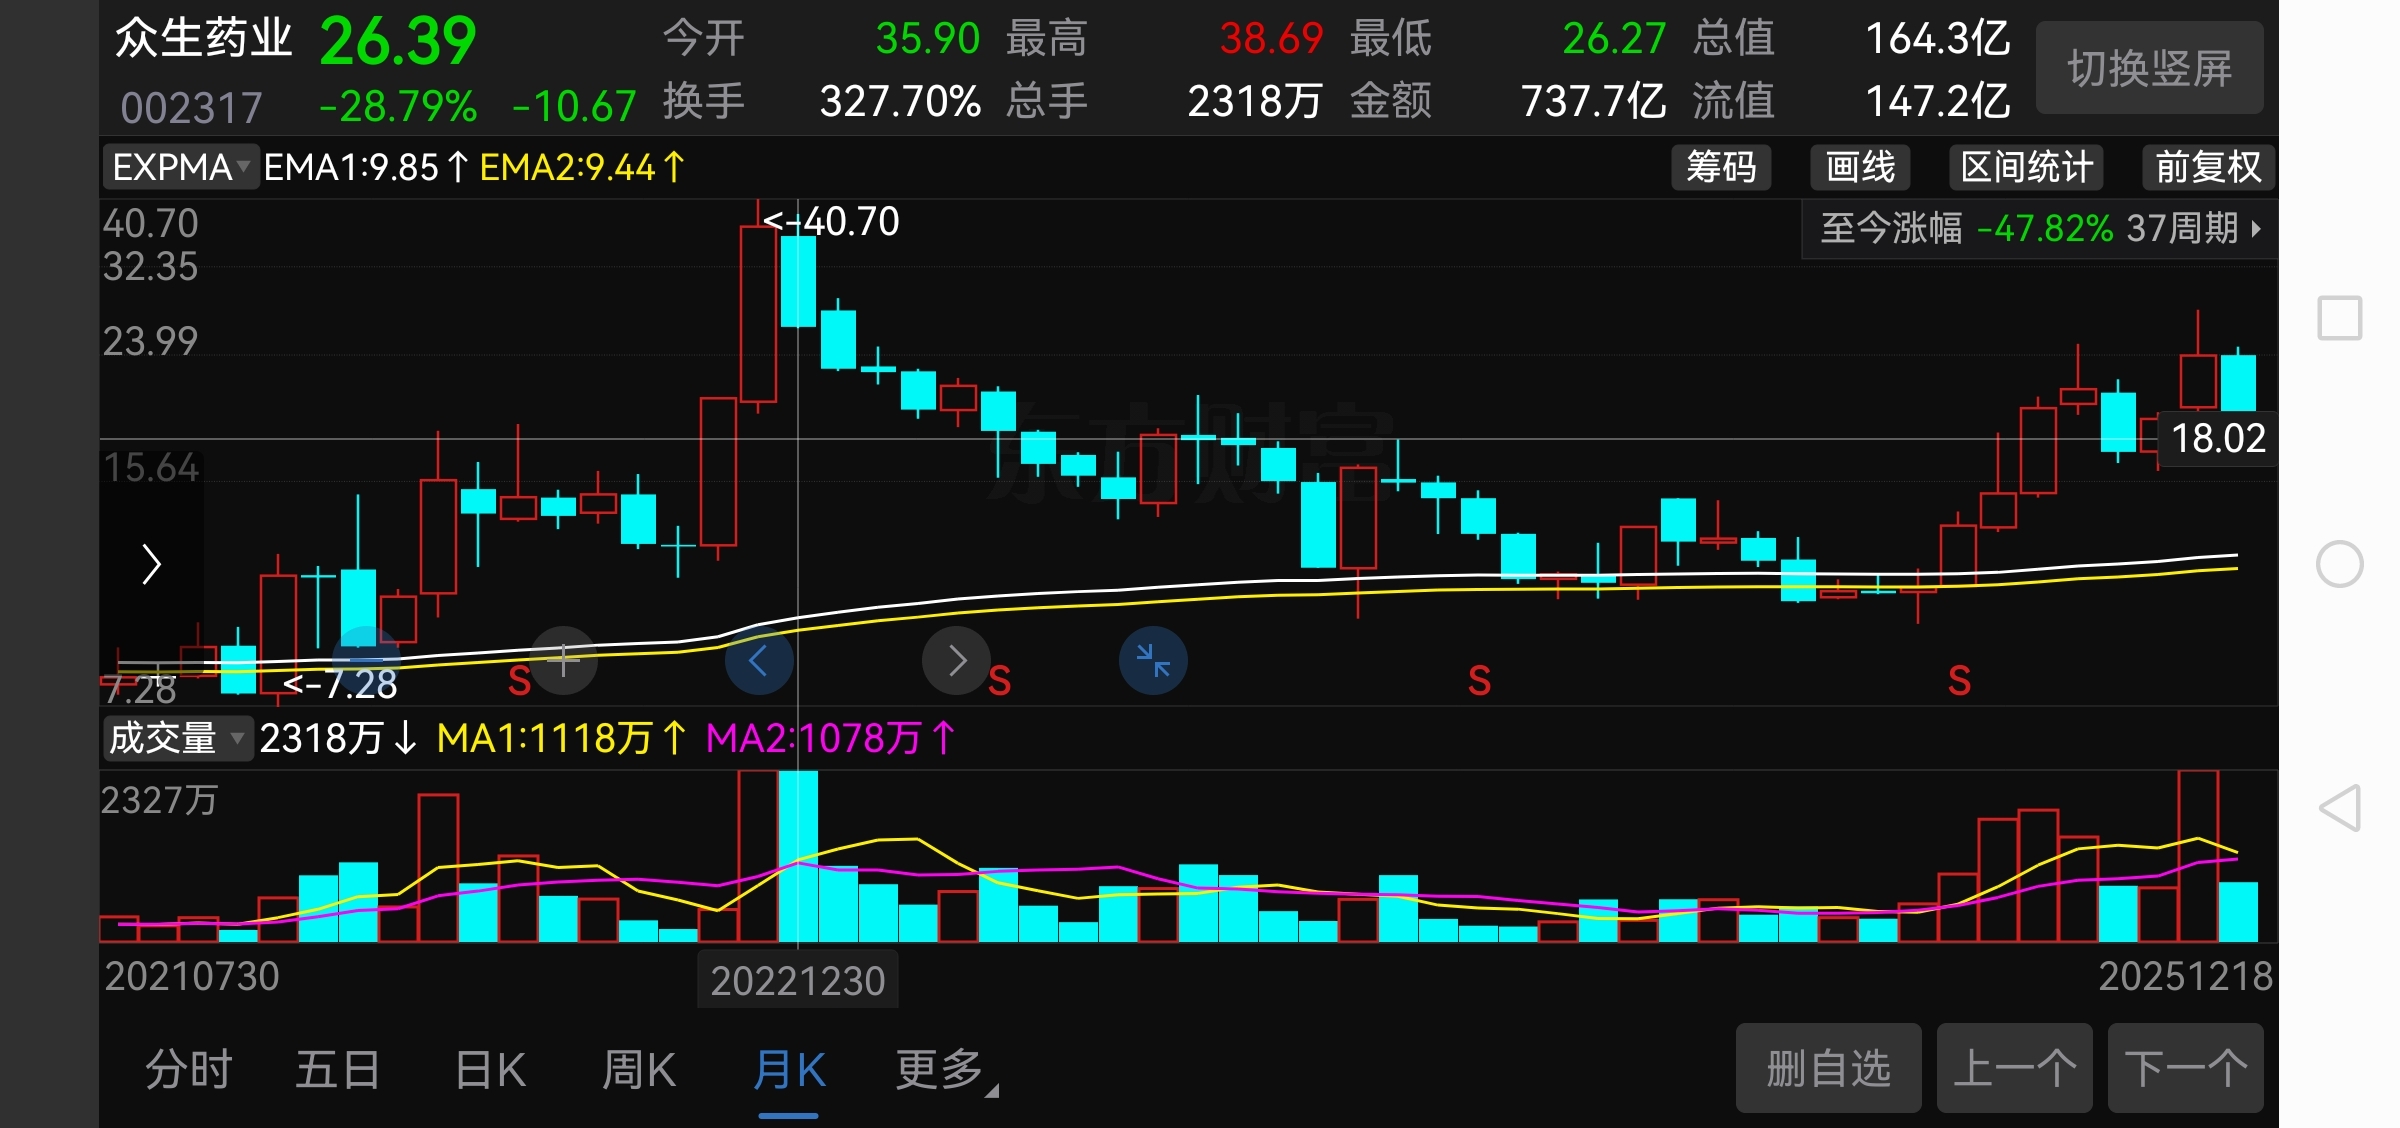Viewport: 2400px width, 1128px height.
Task: Tap the Android back triangle icon
Action: (2339, 808)
